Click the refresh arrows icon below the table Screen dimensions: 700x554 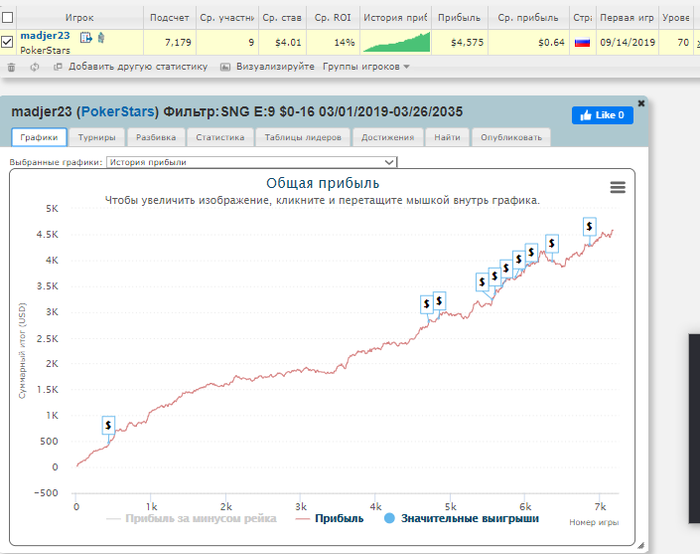[34, 67]
